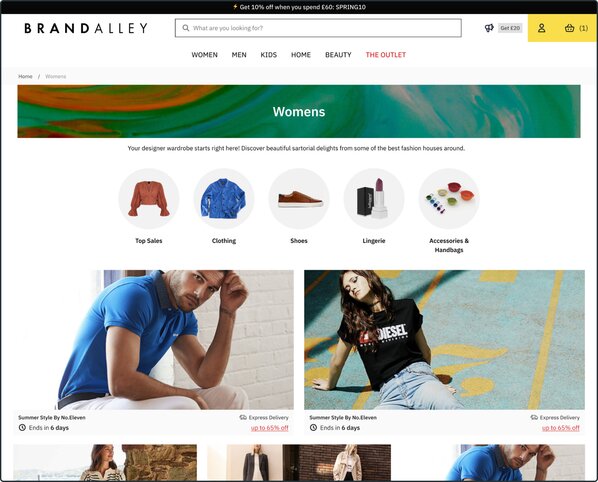Open the Kids menu

pos(268,55)
